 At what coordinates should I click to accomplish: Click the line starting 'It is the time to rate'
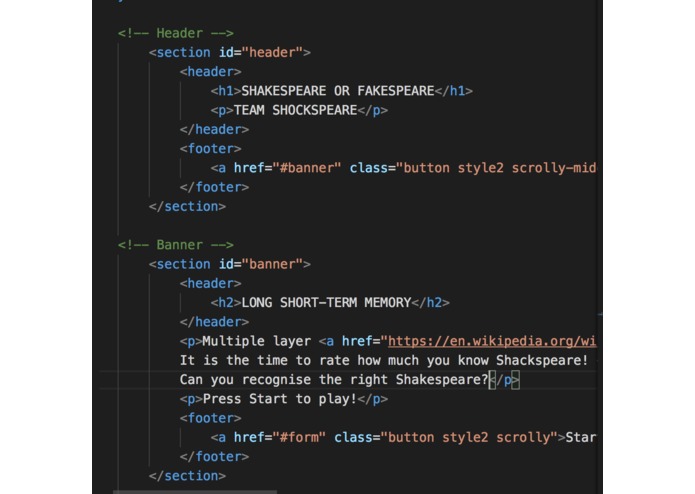384,360
